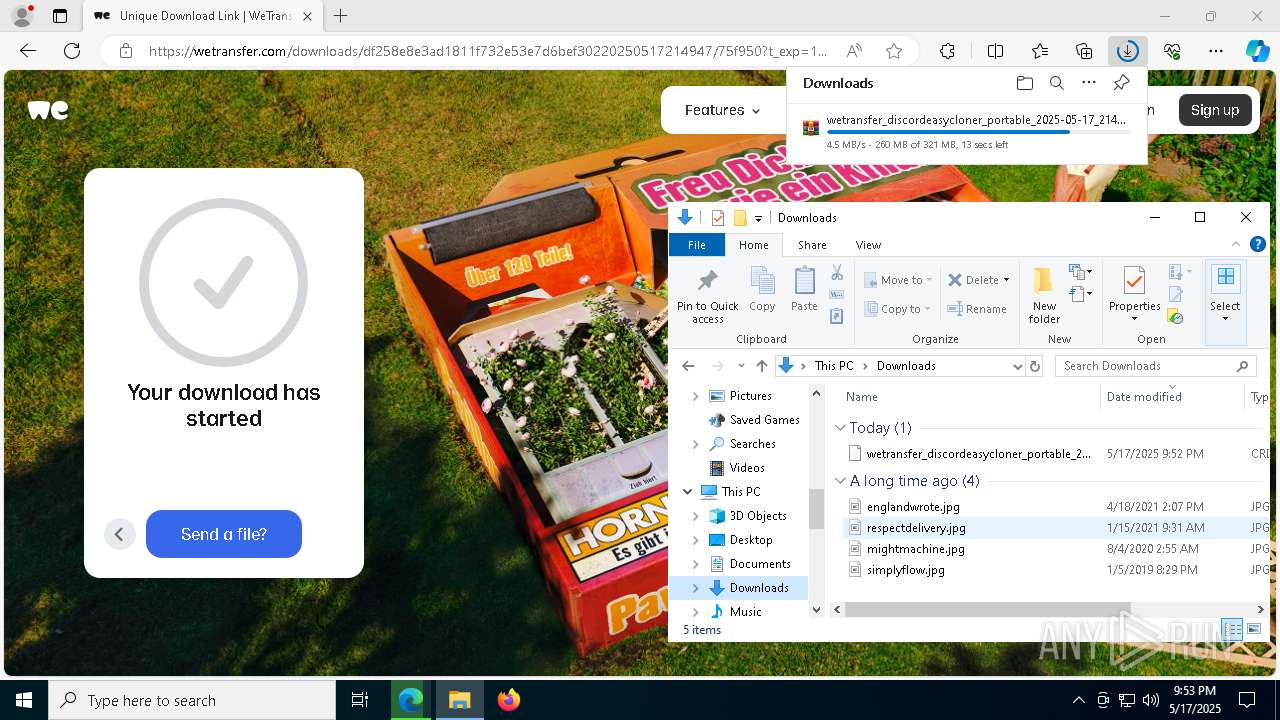Image resolution: width=1280 pixels, height=720 pixels.
Task: Collapse the Today group
Action: tap(840, 428)
